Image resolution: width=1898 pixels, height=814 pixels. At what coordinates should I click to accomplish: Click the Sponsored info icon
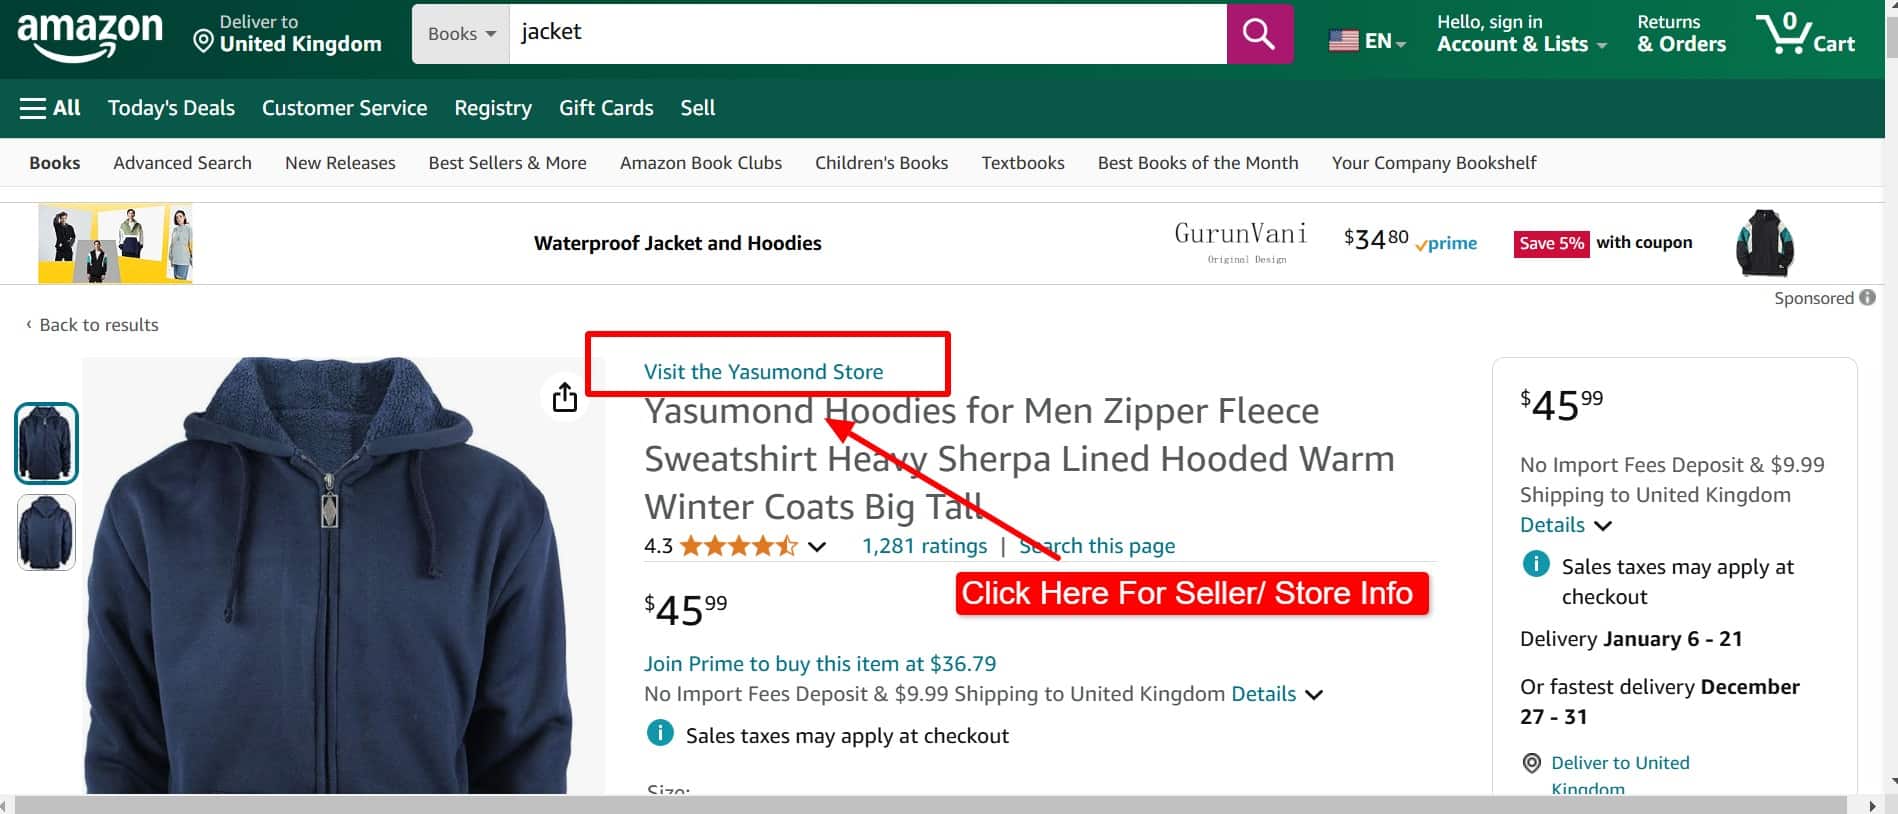(1867, 298)
